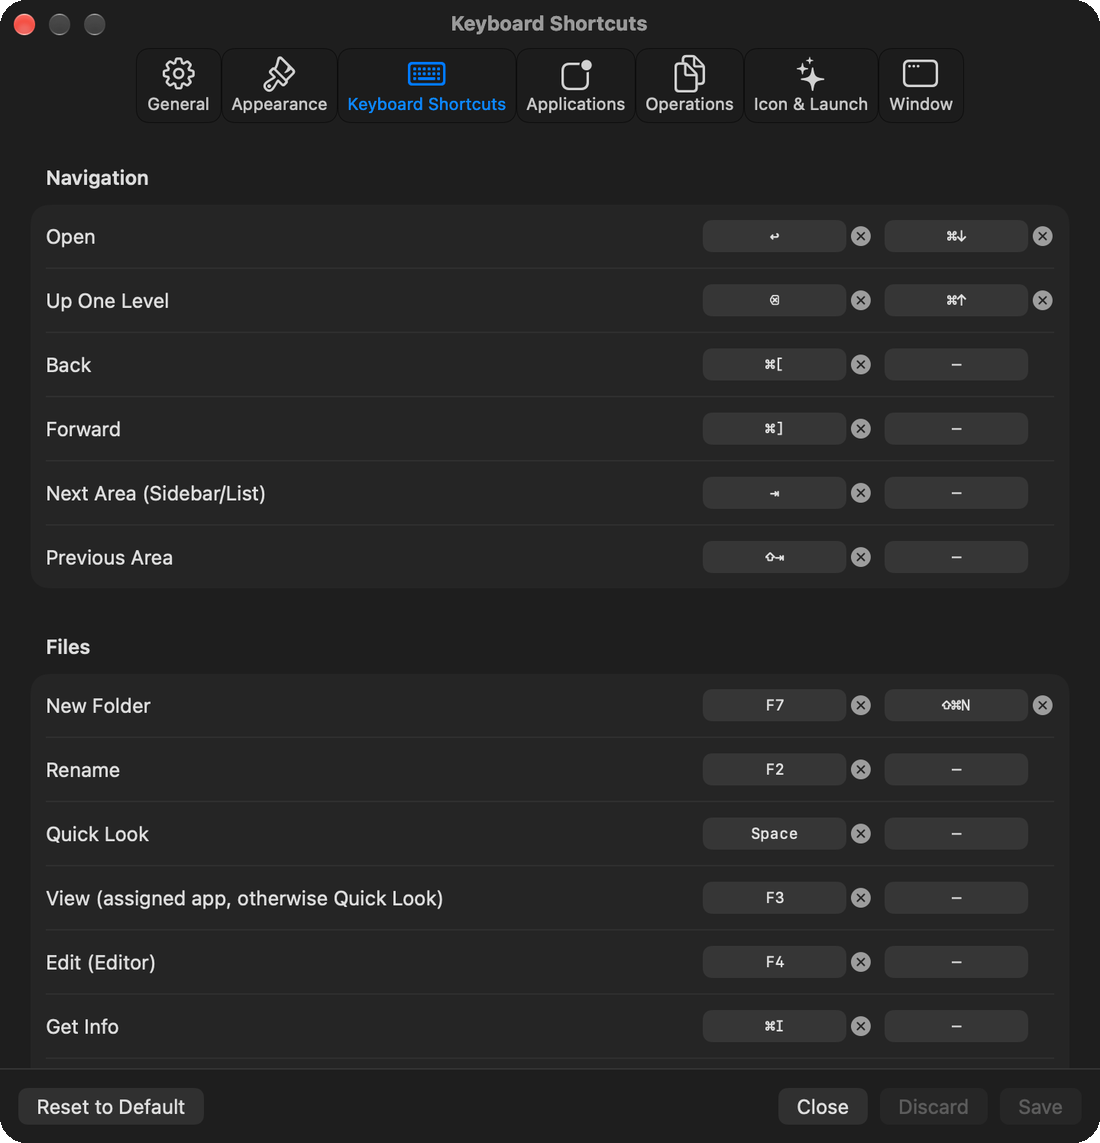This screenshot has height=1143, width=1100.
Task: Edit the ⌘↓ secondary shortcut field for Open
Action: [x=956, y=236]
